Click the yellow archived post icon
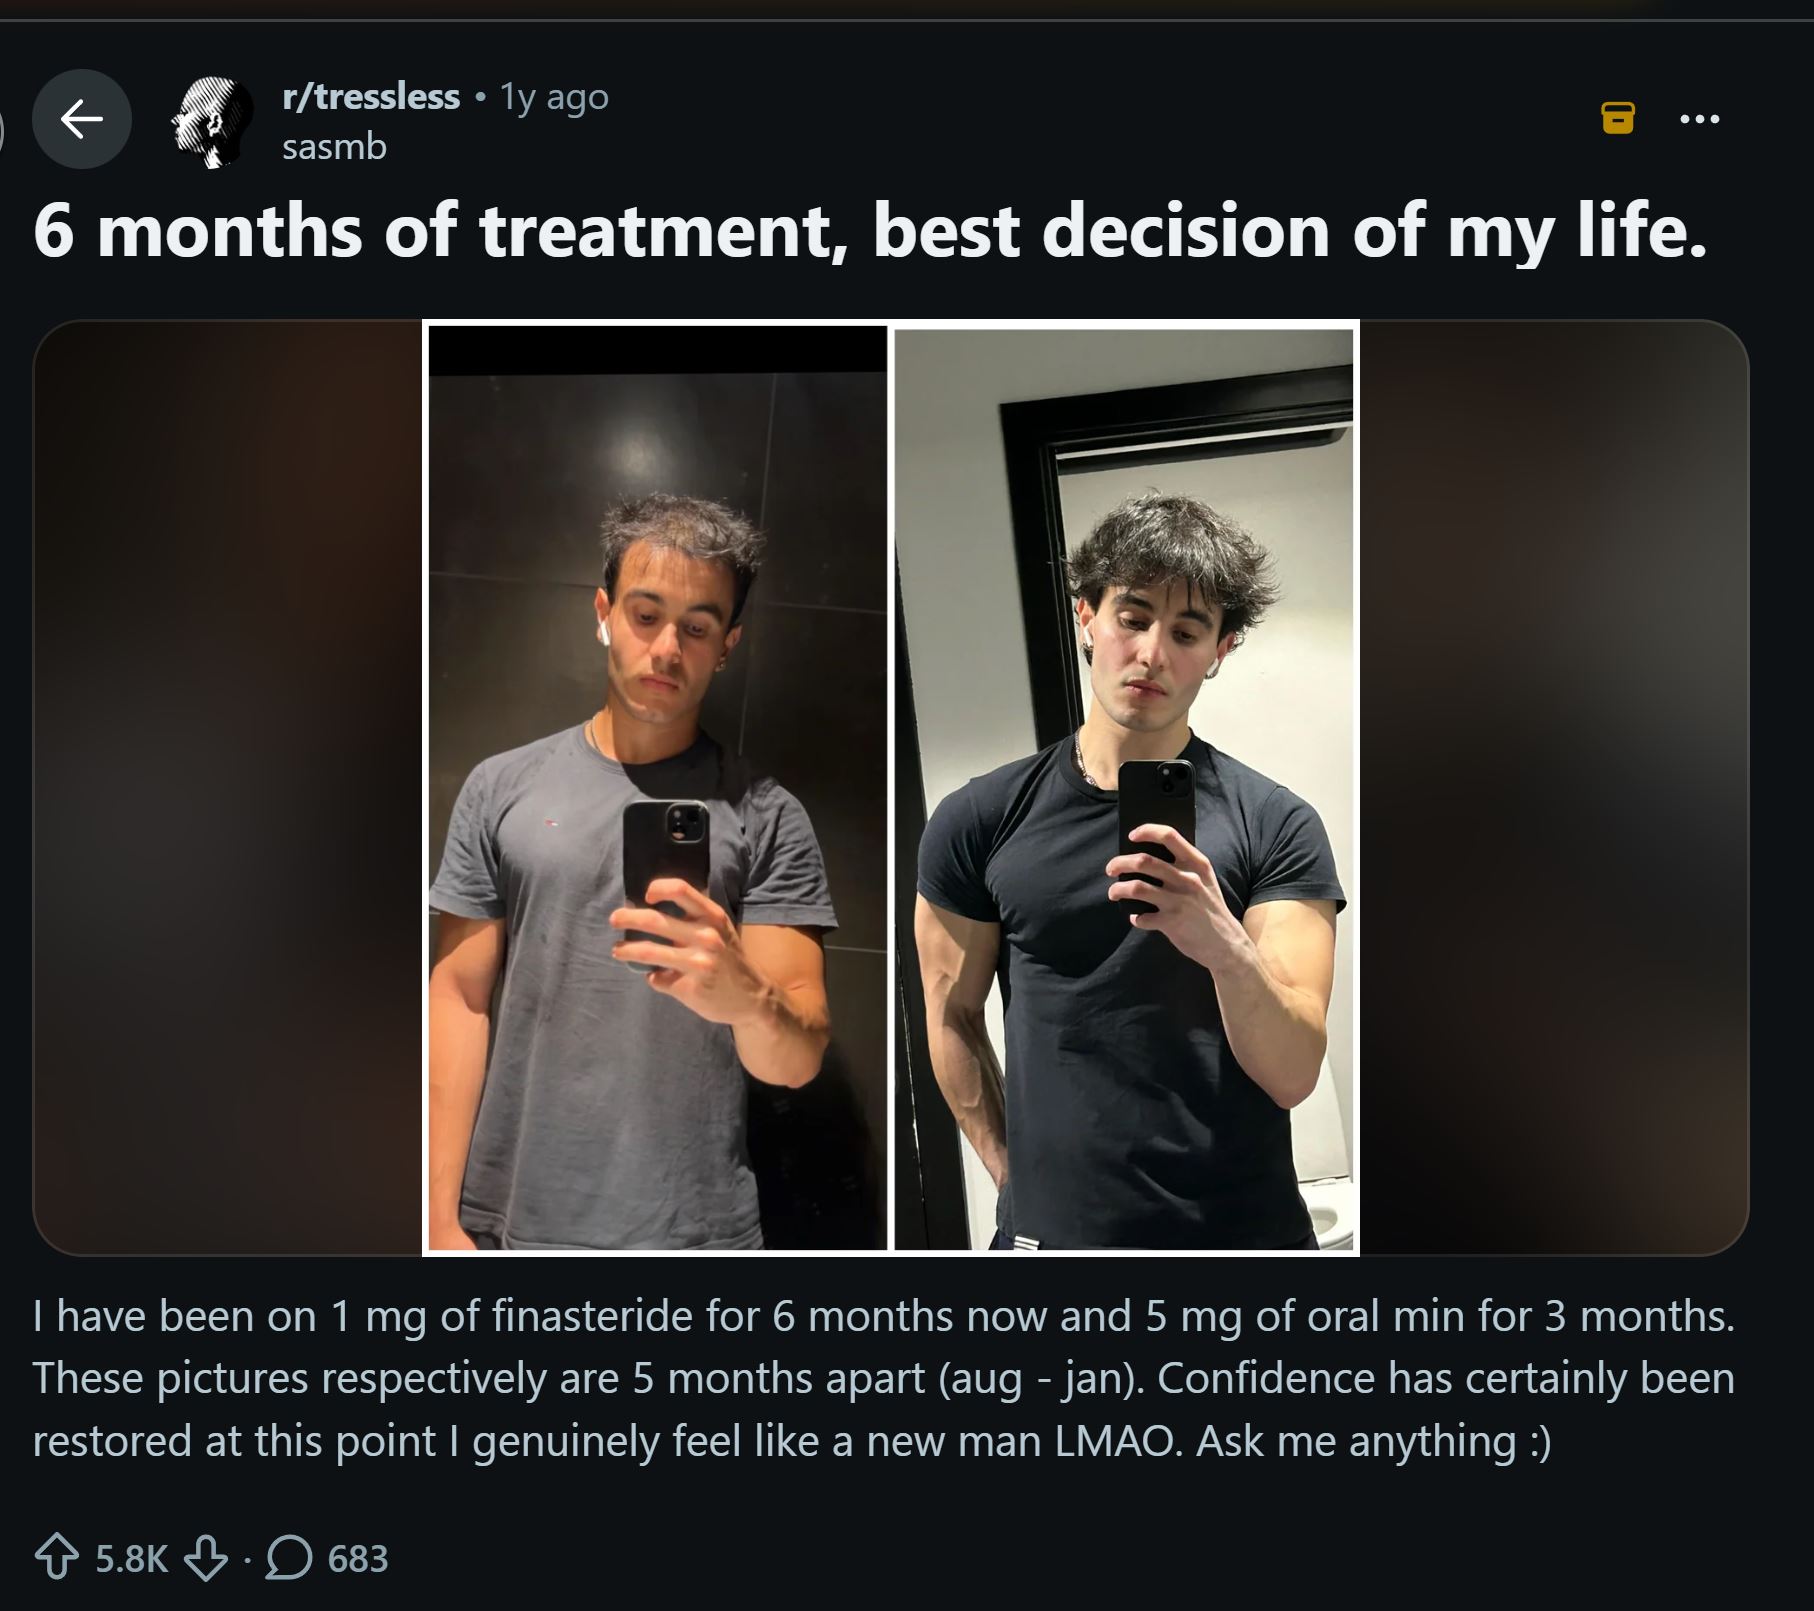The image size is (1814, 1611). [x=1618, y=118]
